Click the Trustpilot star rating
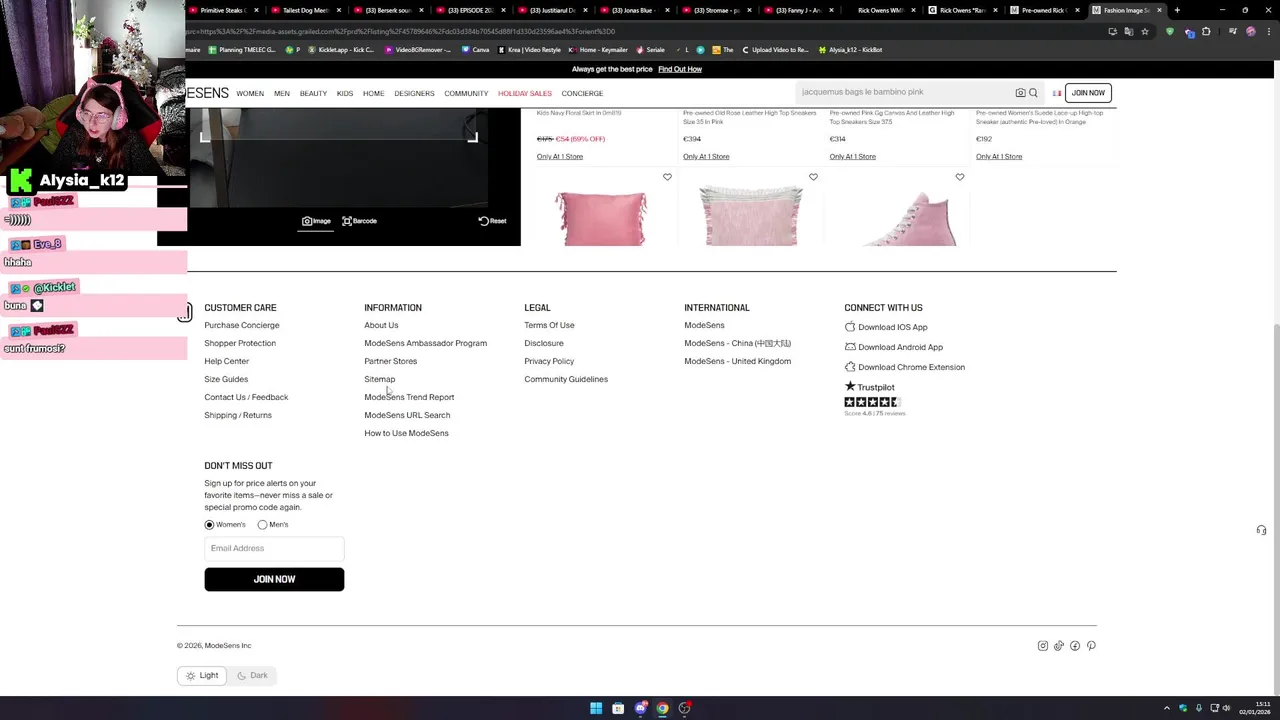Image resolution: width=1280 pixels, height=720 pixels. [872, 402]
